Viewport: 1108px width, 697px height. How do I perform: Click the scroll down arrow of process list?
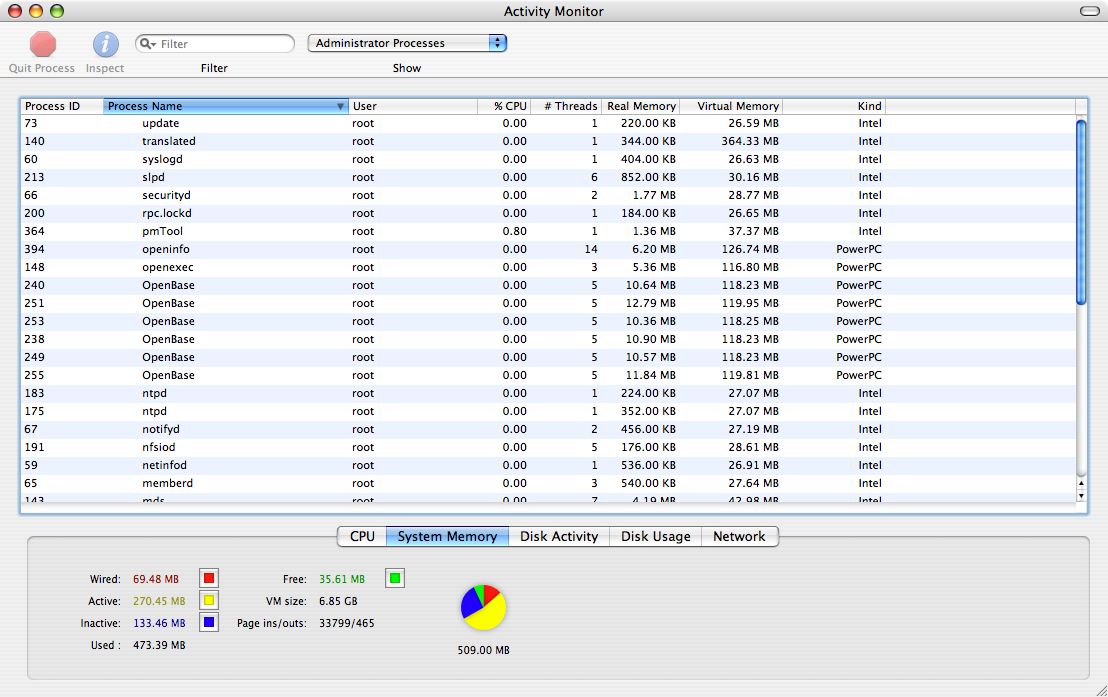click(x=1080, y=496)
